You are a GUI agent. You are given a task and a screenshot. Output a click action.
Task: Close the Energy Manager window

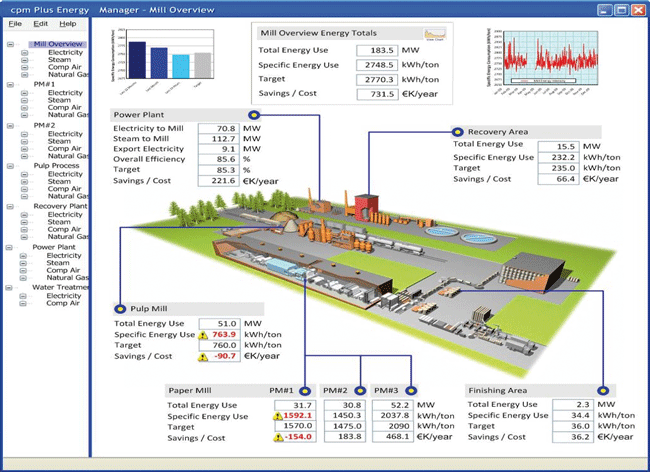coord(638,10)
